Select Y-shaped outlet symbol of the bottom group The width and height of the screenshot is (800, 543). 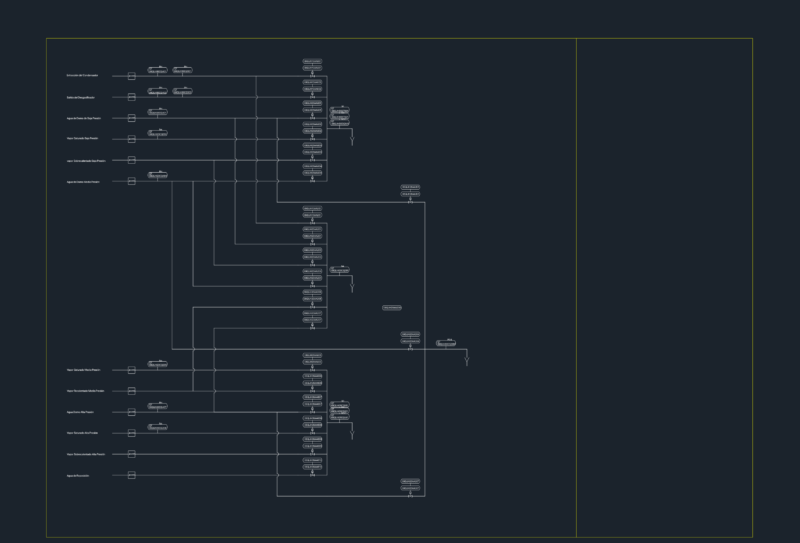coord(352,435)
